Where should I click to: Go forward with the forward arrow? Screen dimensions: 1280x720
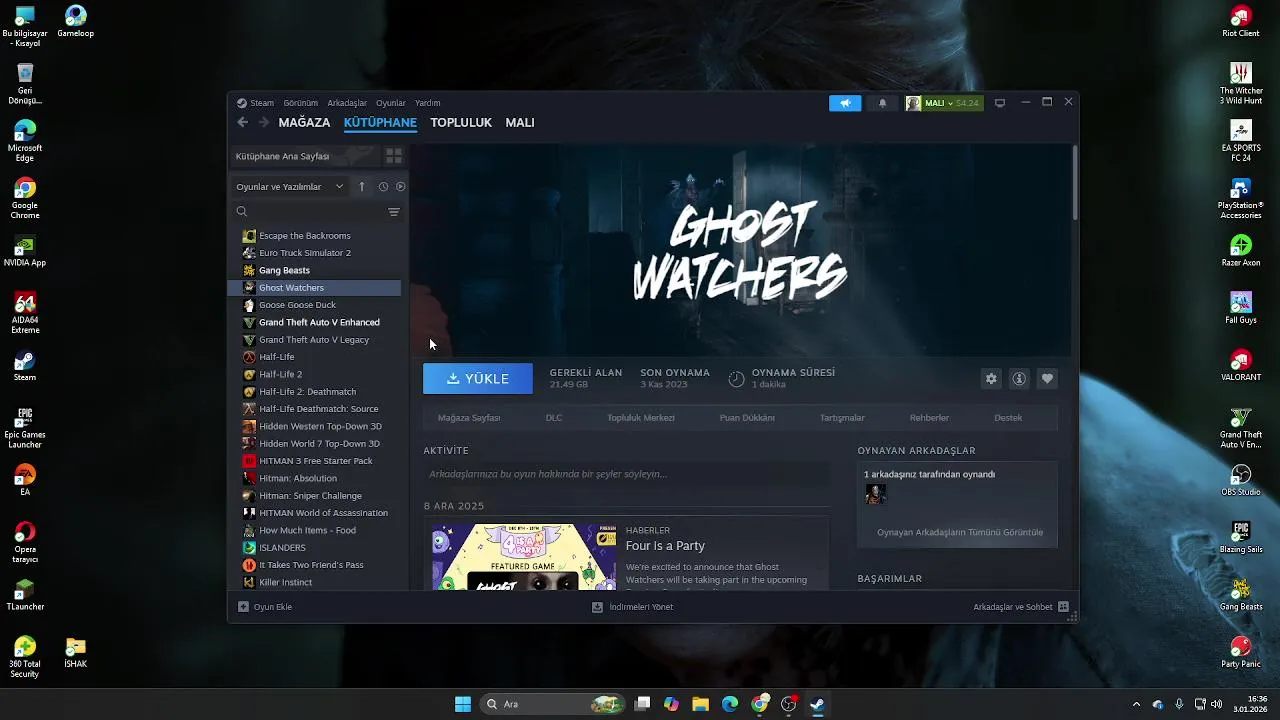pos(264,122)
